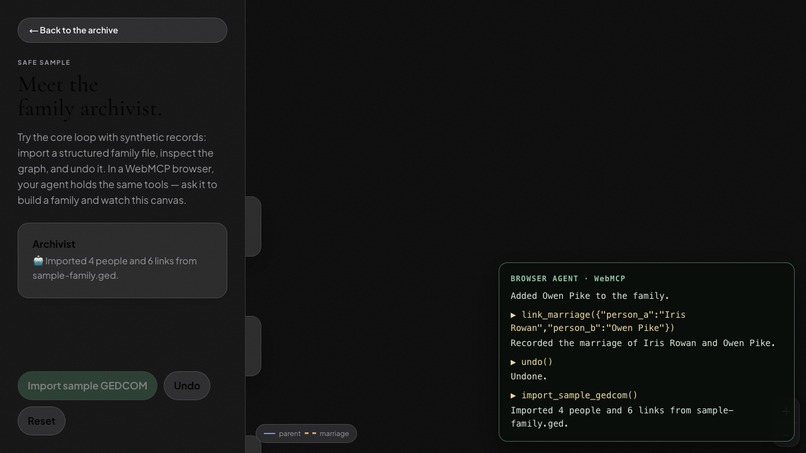
Task: Click the 'marriage' legend label
Action: 334,433
